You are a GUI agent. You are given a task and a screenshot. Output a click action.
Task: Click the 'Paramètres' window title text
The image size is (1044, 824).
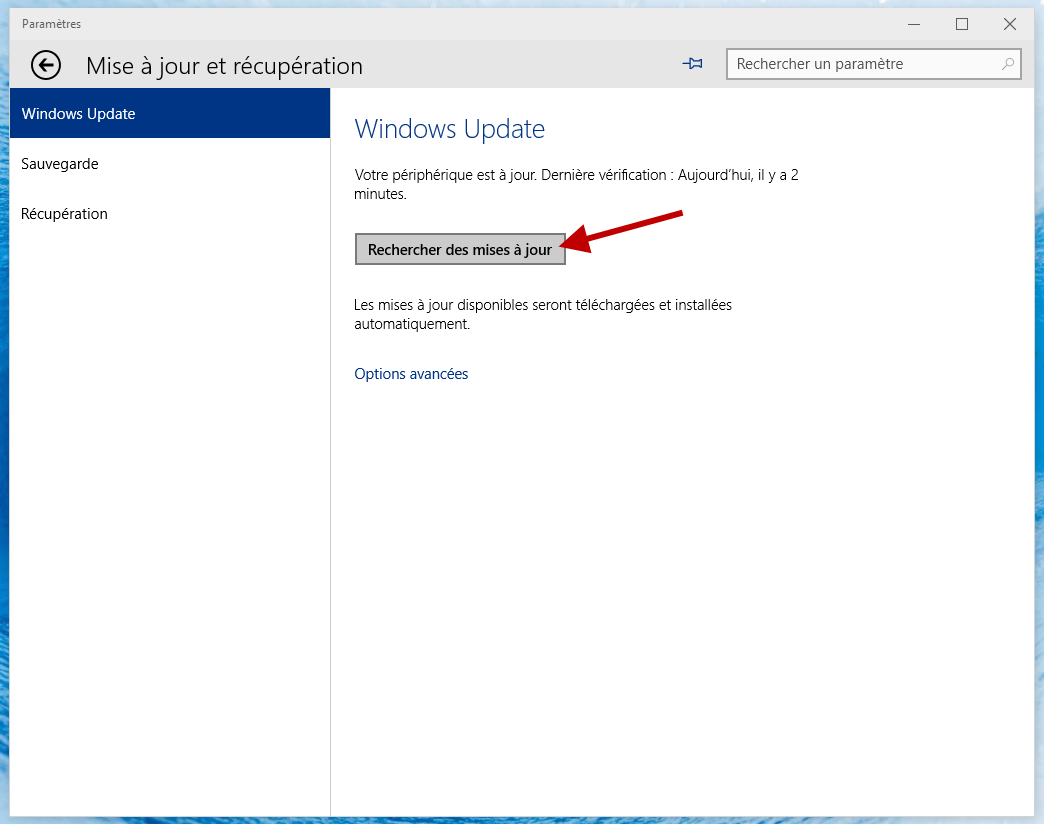[x=51, y=24]
